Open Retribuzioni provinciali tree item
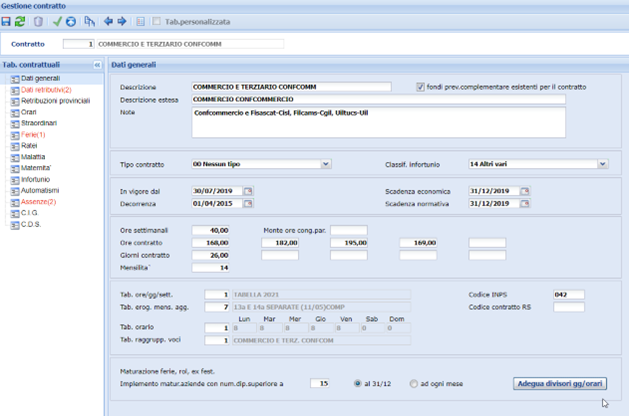Screen dimensions: 629x417 pos(55,101)
